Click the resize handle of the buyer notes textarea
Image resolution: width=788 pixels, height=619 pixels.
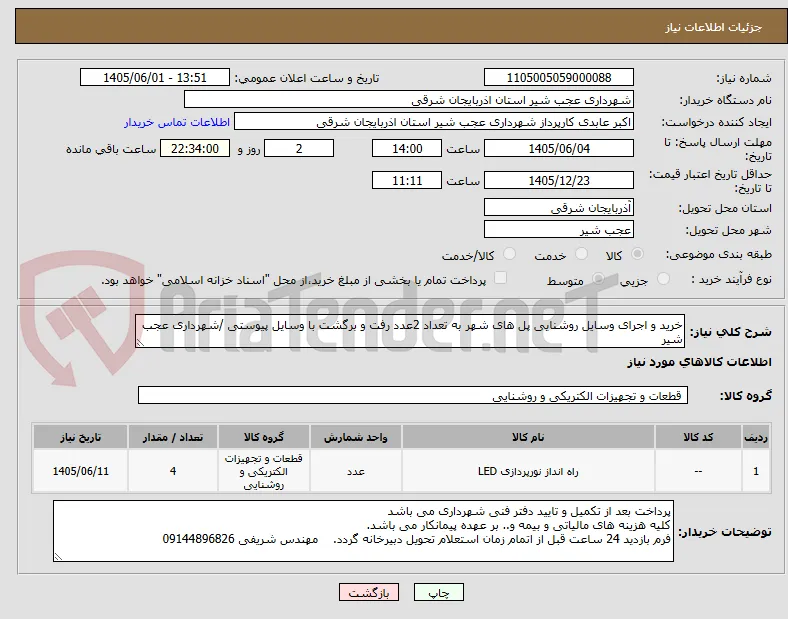58,556
